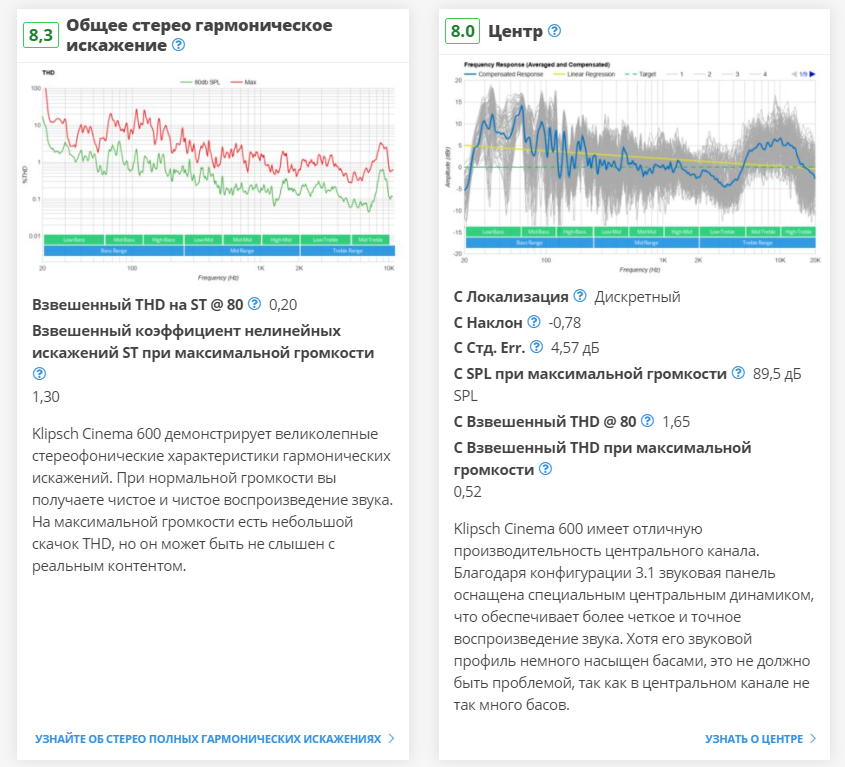The image size is (845, 767).
Task: Click help icon after С SPL при максимальной громкости
Action: [738, 373]
